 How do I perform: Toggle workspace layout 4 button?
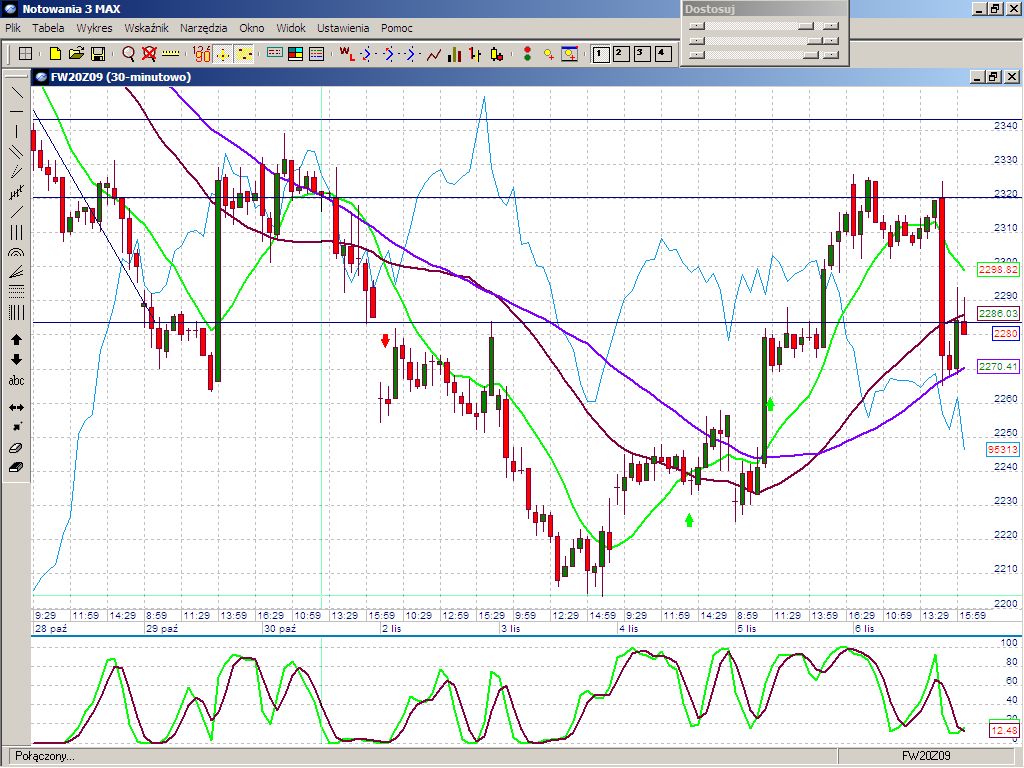pos(661,53)
